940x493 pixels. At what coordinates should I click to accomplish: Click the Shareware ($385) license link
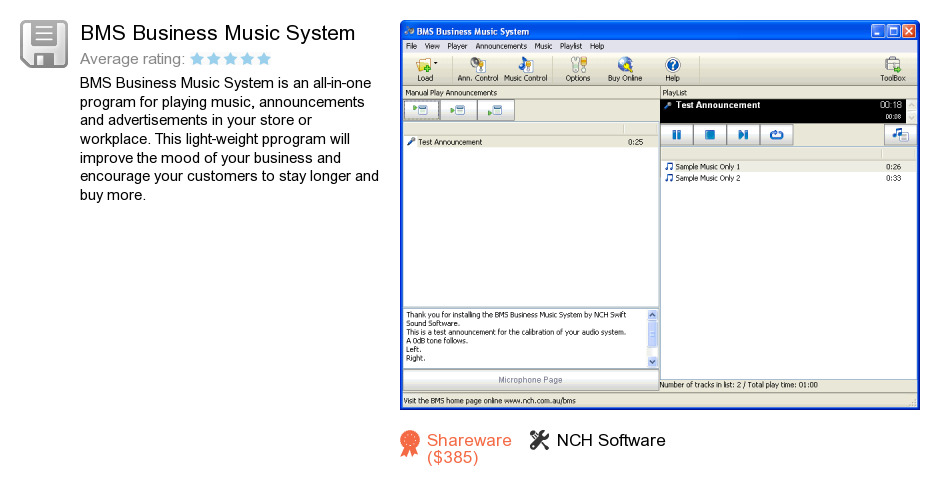(x=469, y=449)
